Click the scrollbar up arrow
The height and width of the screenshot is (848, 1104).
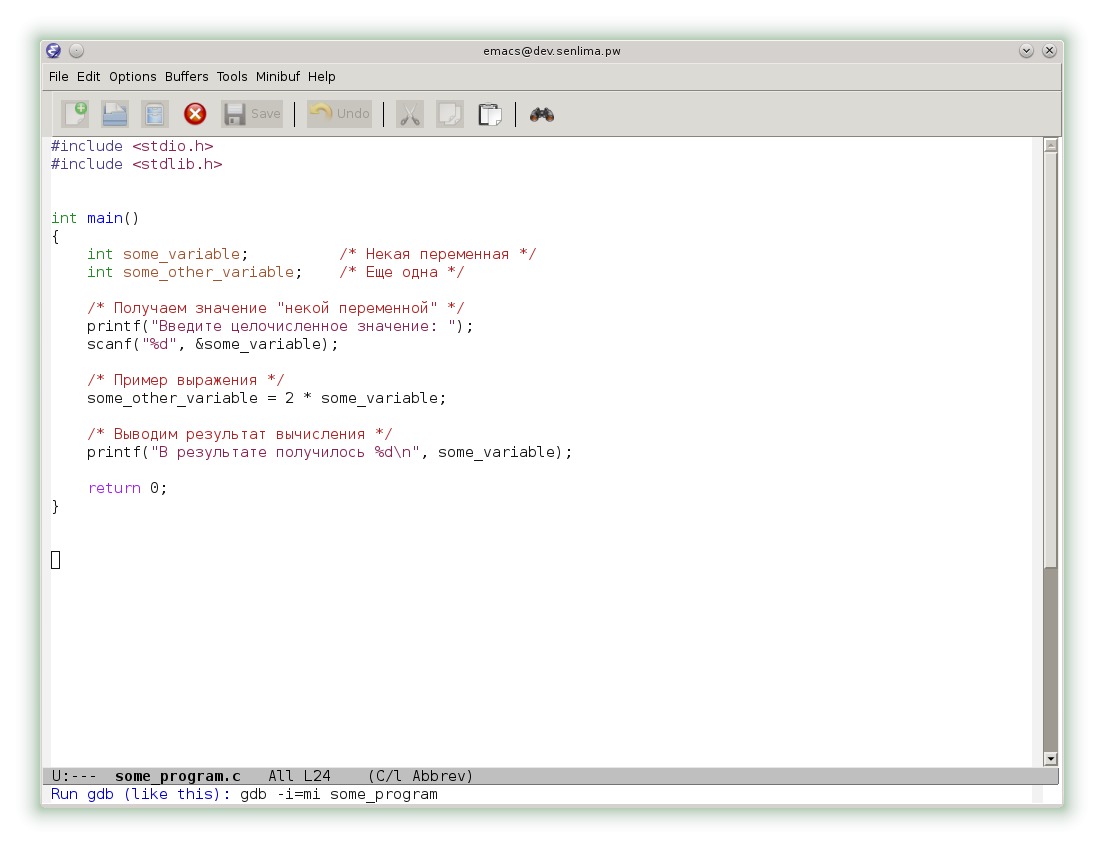pos(1050,145)
